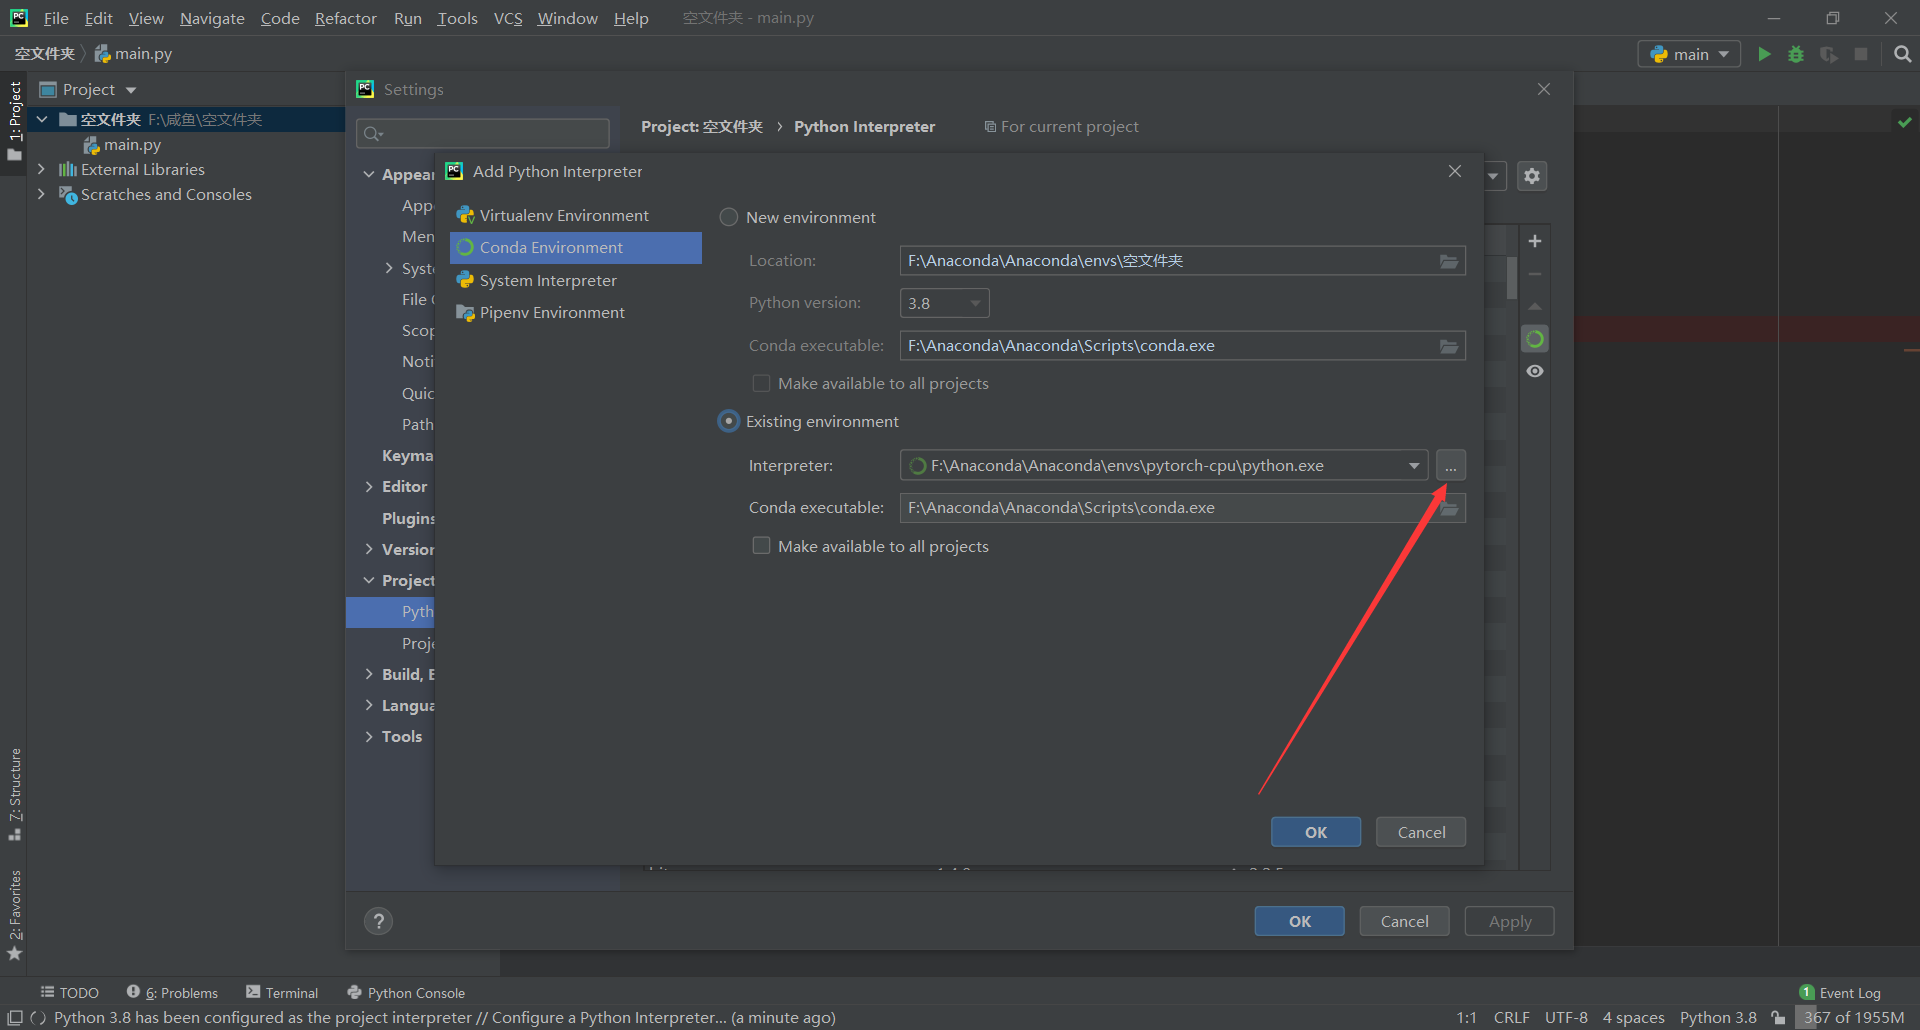1920x1030 pixels.
Task: Toggle tool window bars icon in status bar
Action: (14, 1018)
